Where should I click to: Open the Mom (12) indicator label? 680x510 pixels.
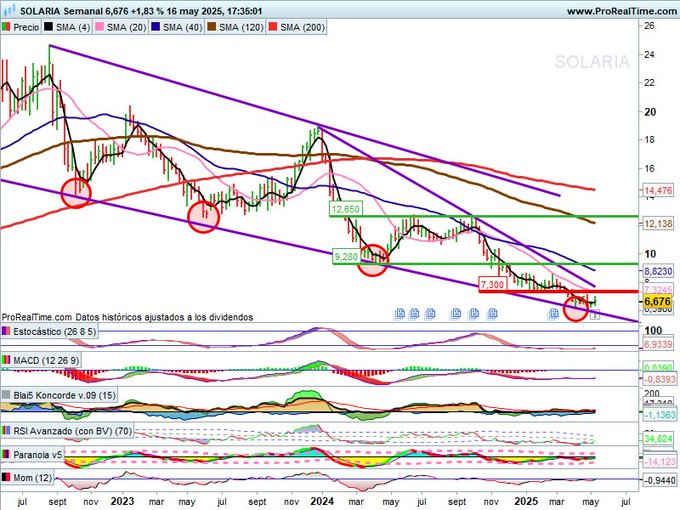click(x=27, y=478)
